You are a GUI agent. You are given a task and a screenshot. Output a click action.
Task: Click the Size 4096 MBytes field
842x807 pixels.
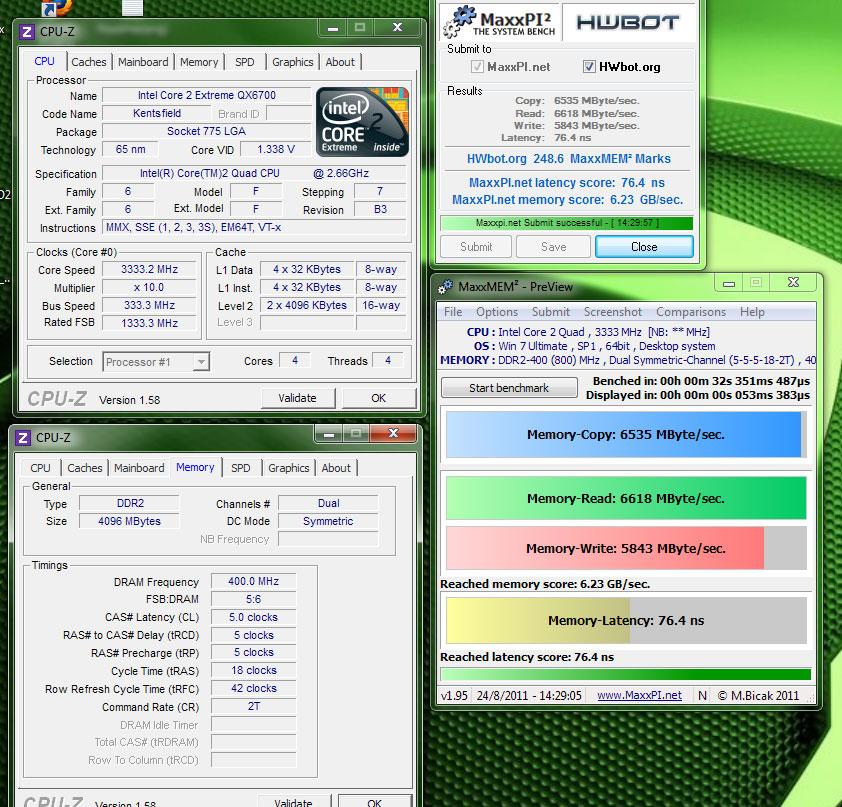(129, 521)
